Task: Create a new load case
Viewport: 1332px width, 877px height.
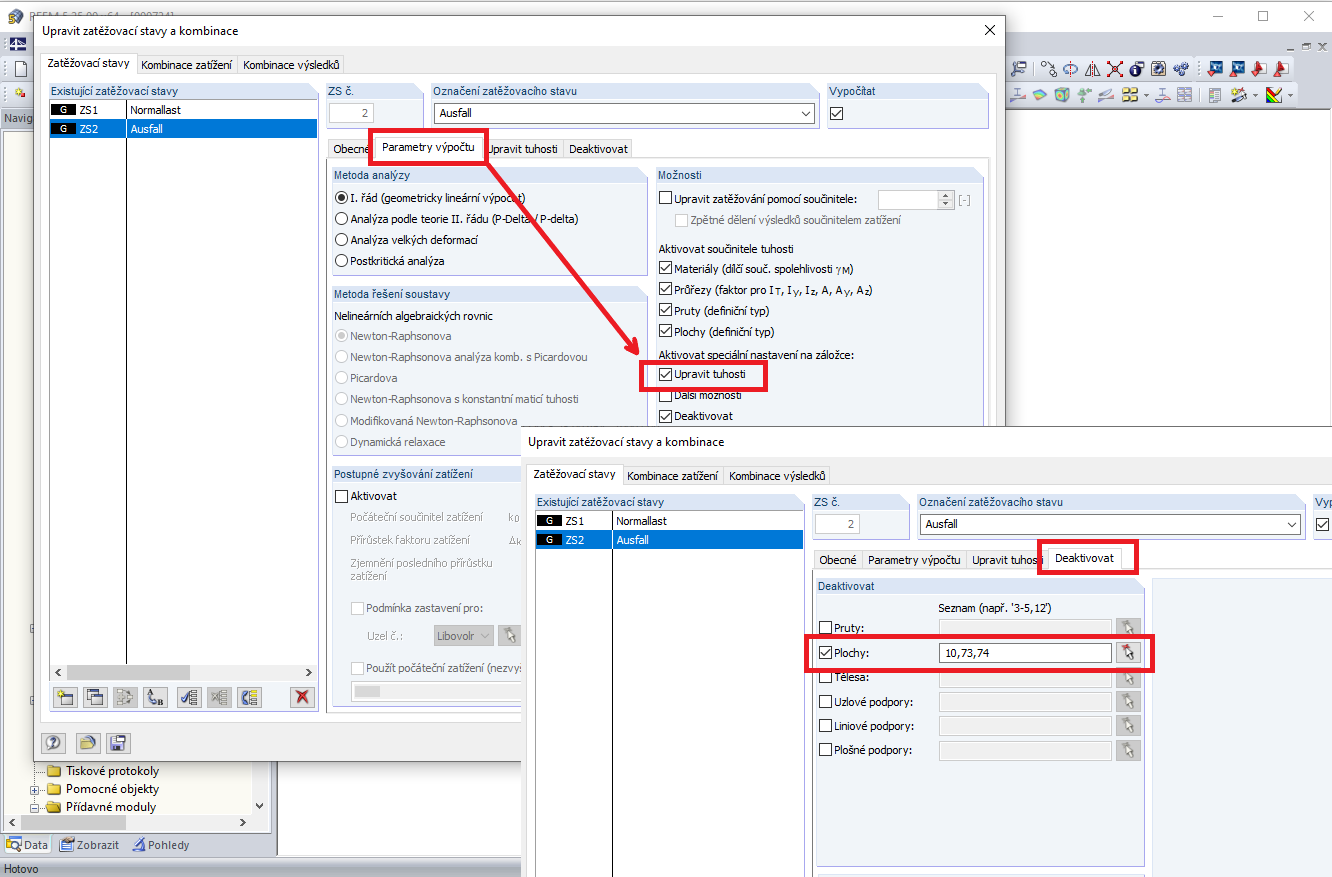Action: click(x=64, y=697)
